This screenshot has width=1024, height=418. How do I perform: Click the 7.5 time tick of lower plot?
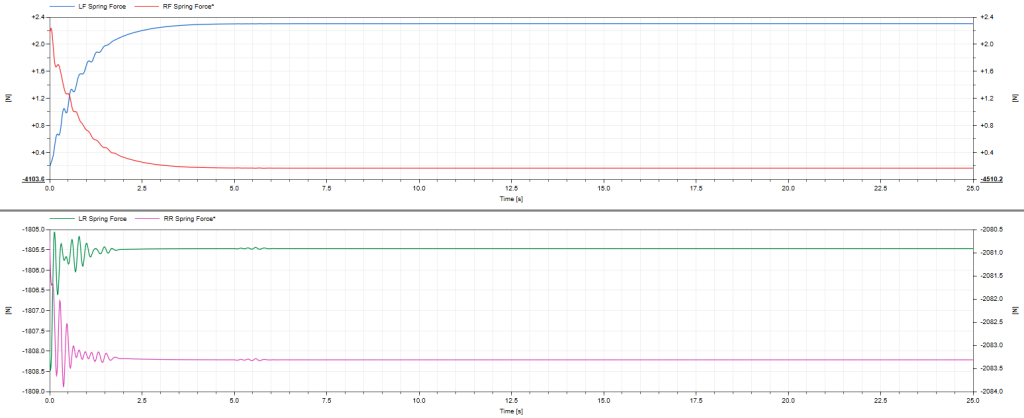click(x=327, y=402)
